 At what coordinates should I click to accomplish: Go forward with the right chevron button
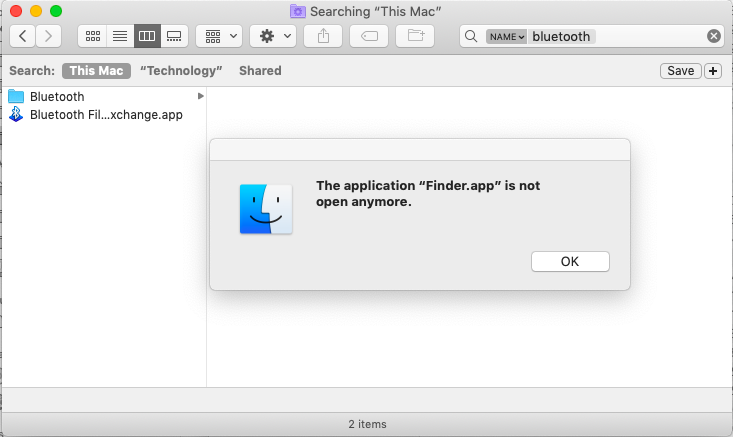[x=49, y=36]
